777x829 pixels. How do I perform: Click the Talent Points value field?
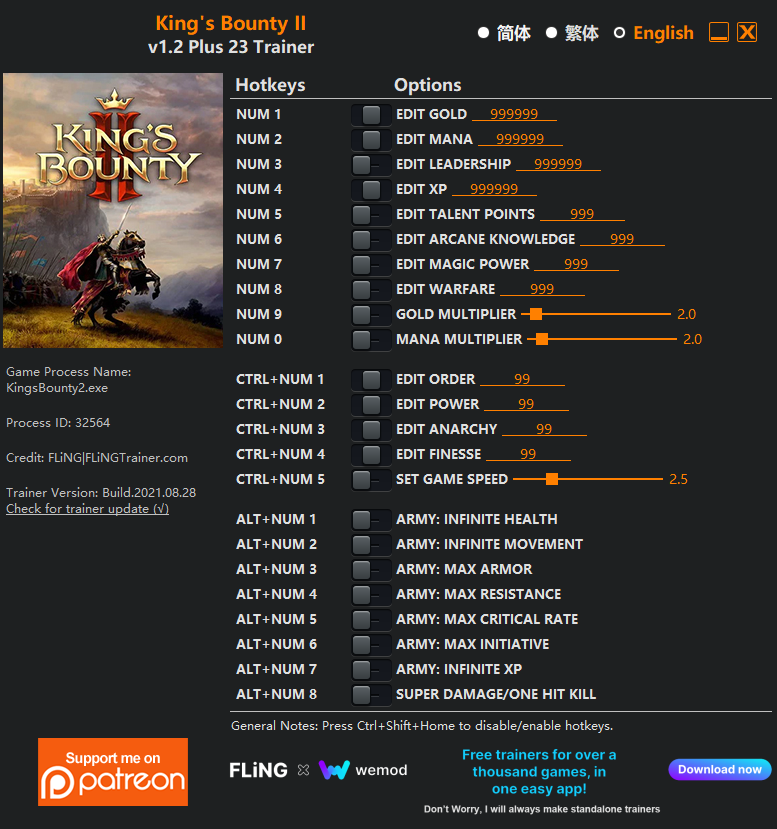pyautogui.click(x=582, y=214)
